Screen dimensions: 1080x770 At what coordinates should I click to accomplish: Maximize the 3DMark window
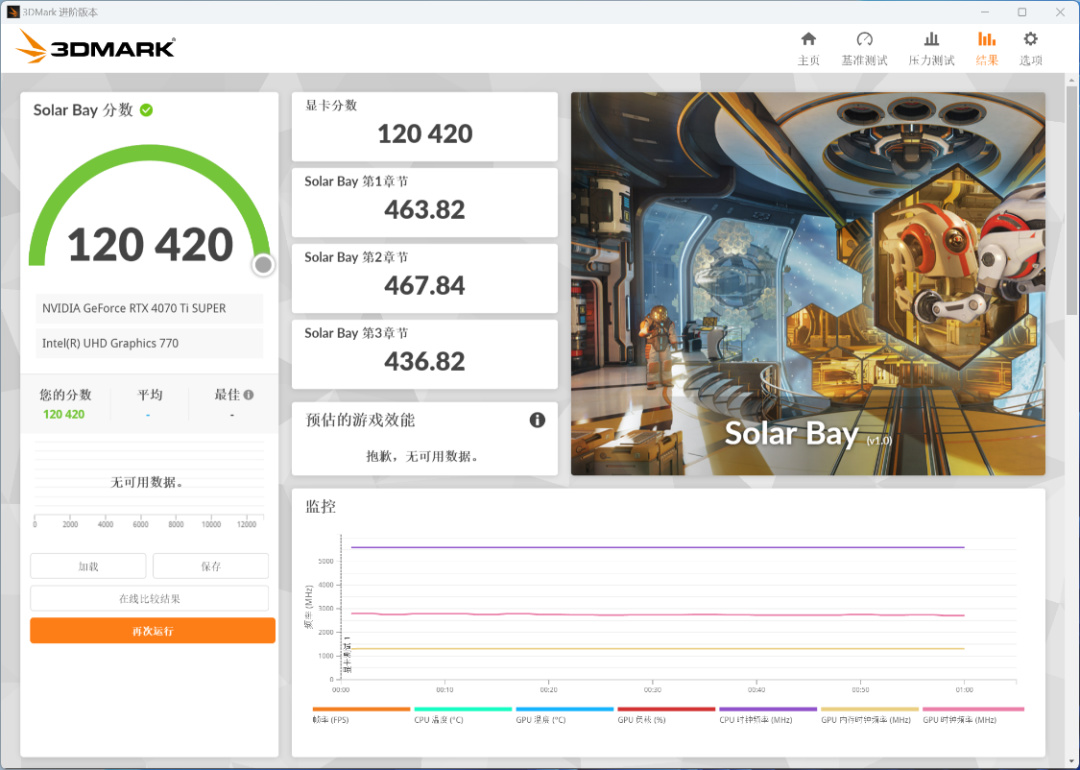click(x=1022, y=12)
